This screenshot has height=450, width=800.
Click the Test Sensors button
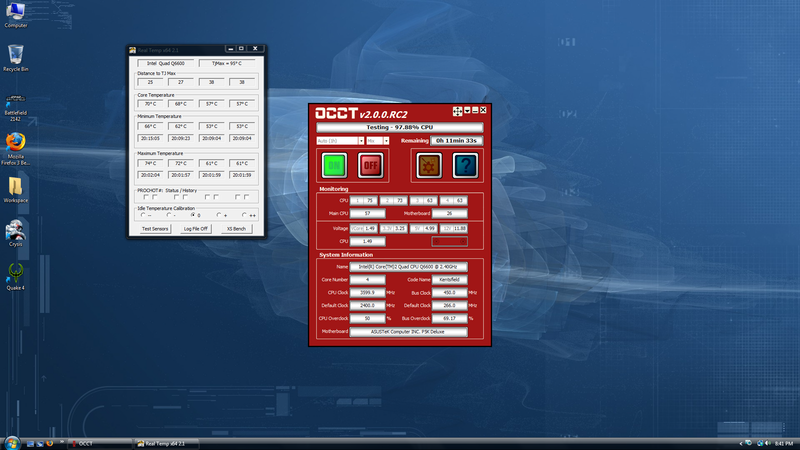click(154, 229)
